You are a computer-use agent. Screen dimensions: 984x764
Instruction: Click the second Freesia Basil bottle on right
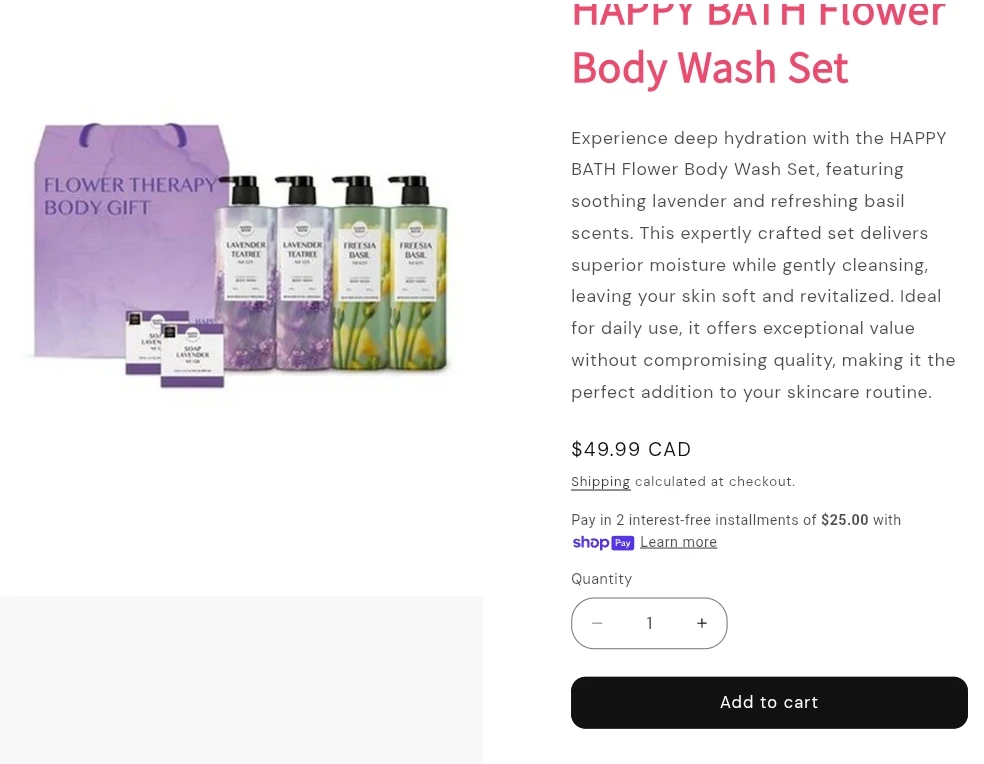(417, 273)
